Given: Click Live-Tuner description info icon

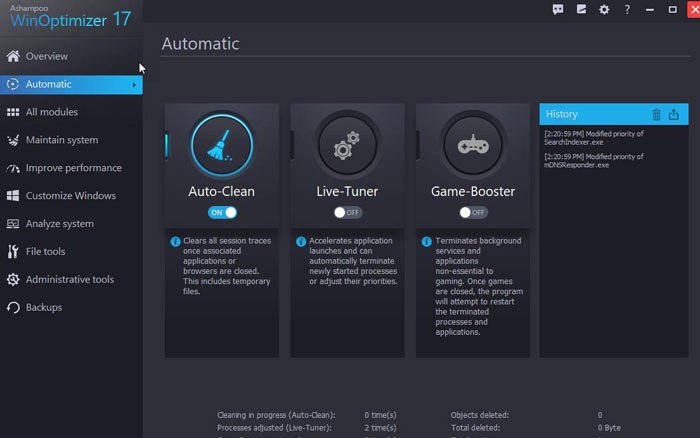Looking at the screenshot, I should pyautogui.click(x=301, y=242).
